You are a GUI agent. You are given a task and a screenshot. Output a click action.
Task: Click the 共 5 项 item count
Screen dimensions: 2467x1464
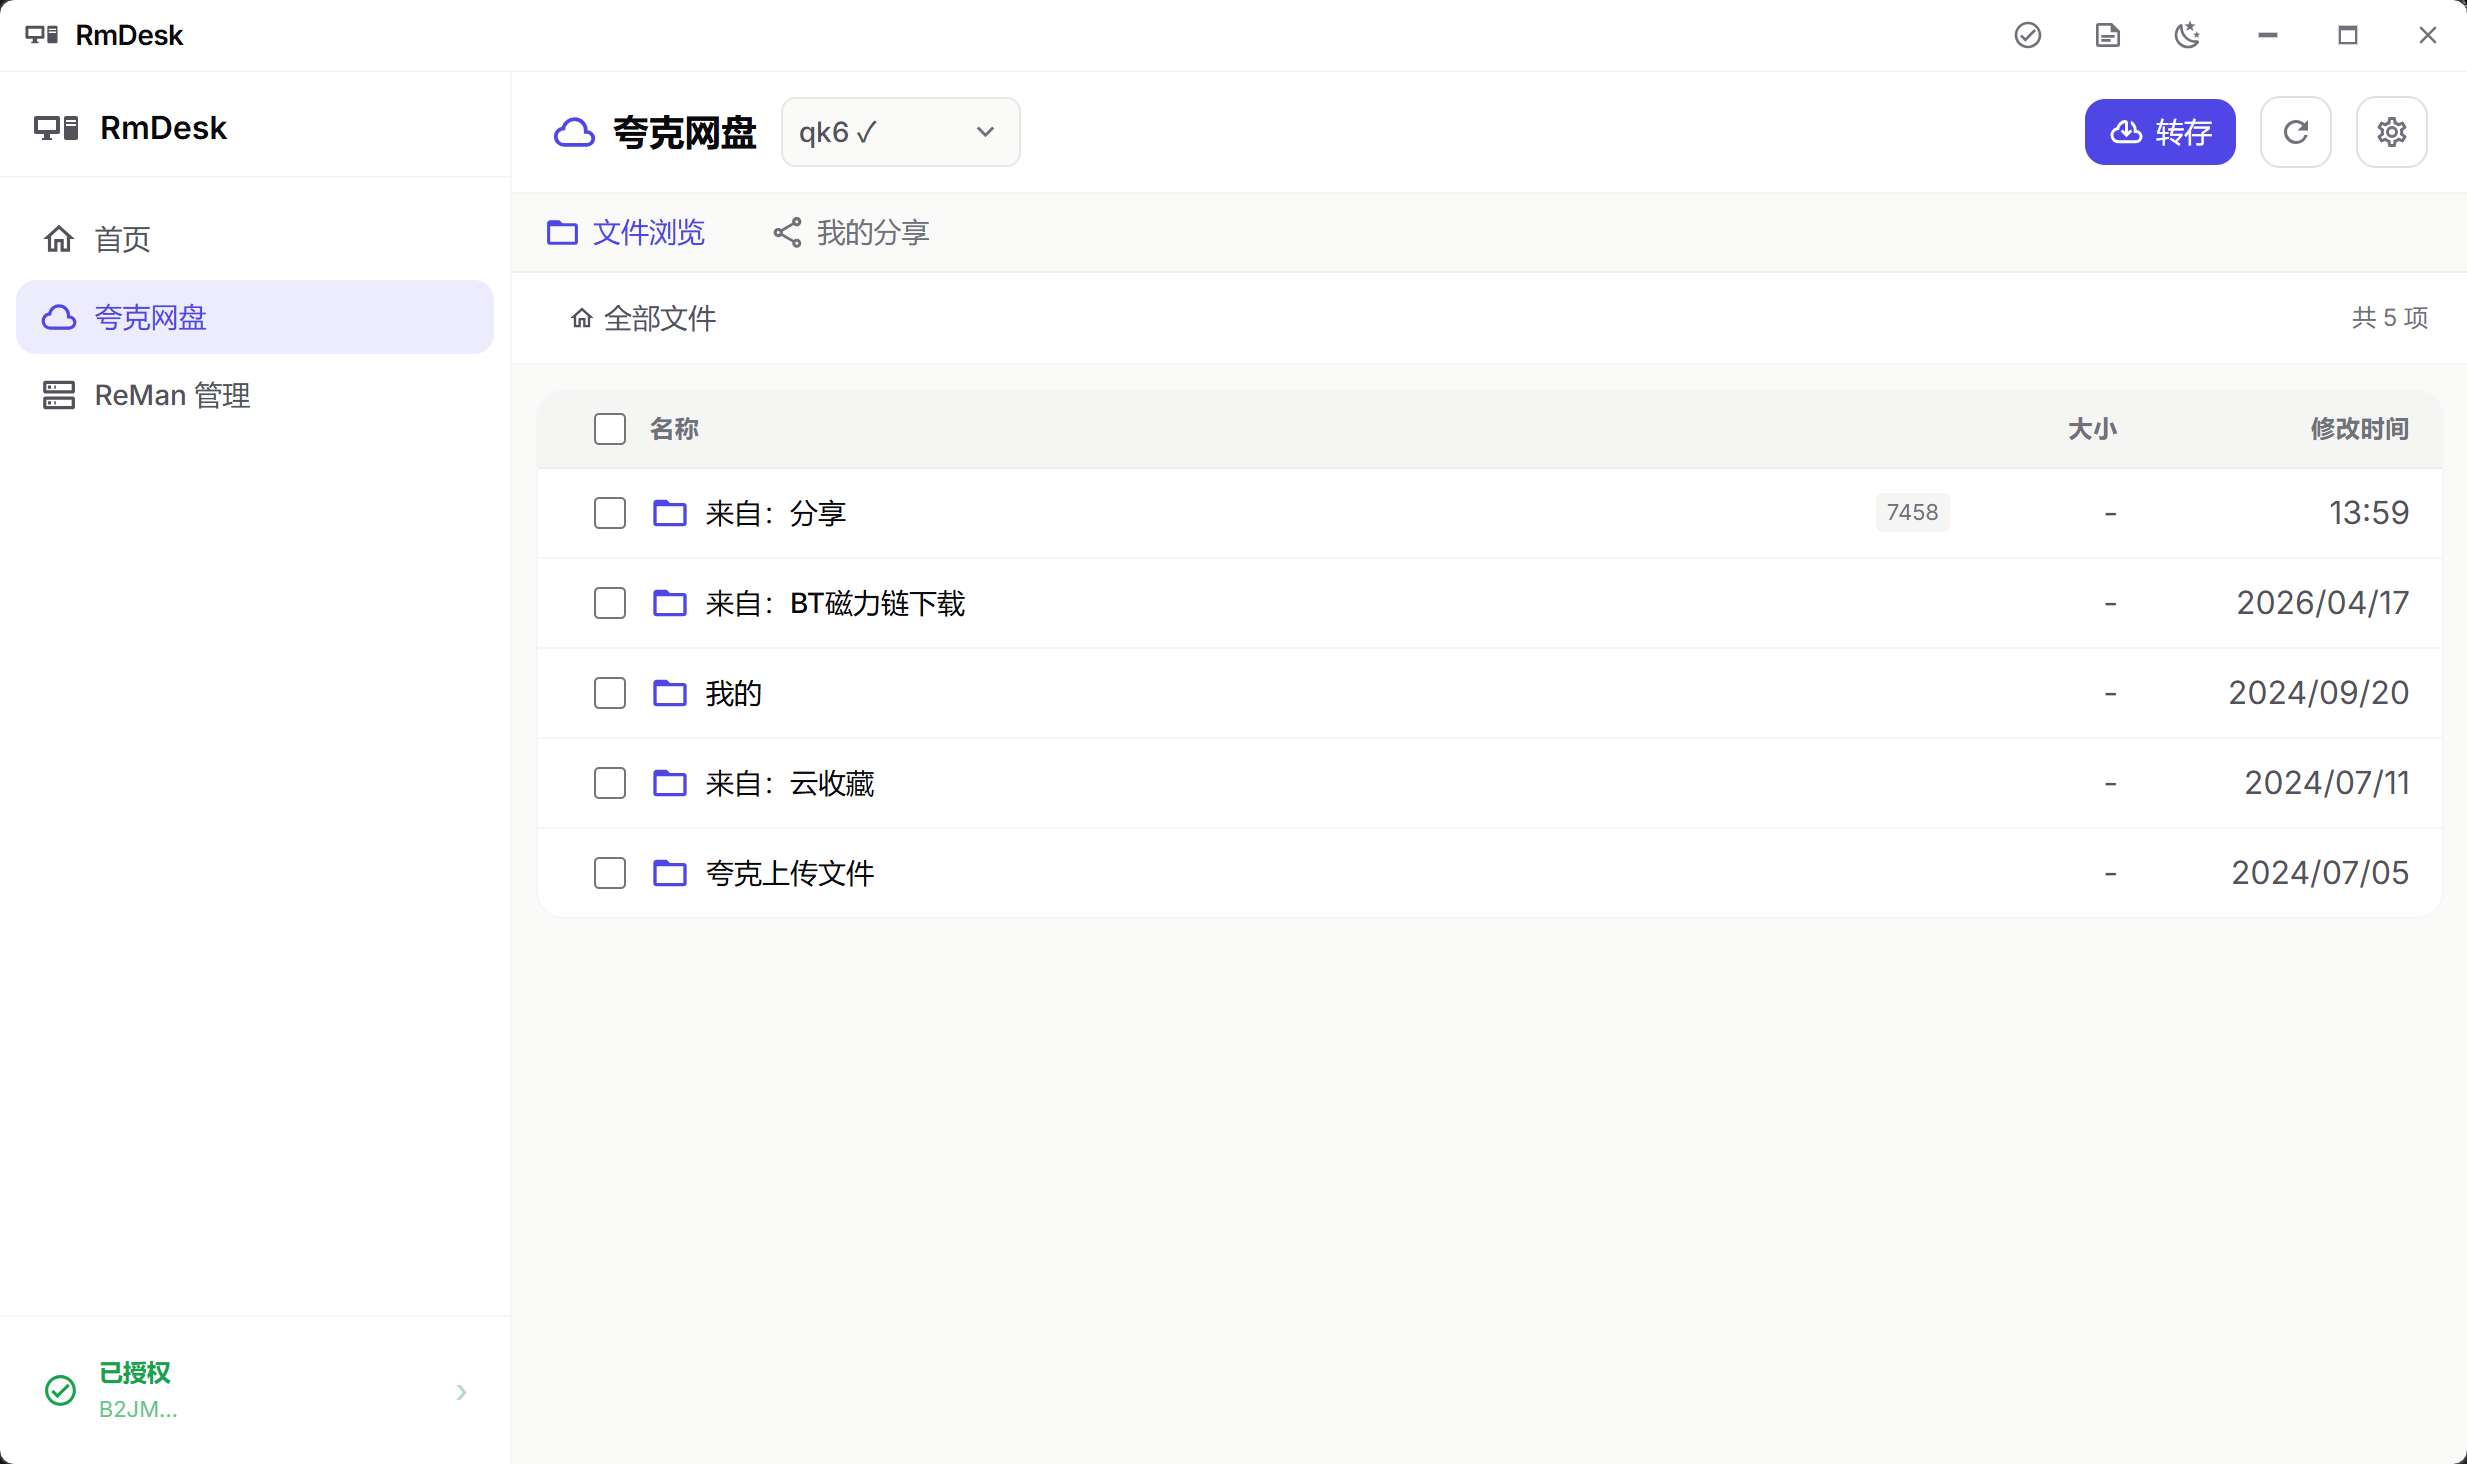coord(2389,318)
